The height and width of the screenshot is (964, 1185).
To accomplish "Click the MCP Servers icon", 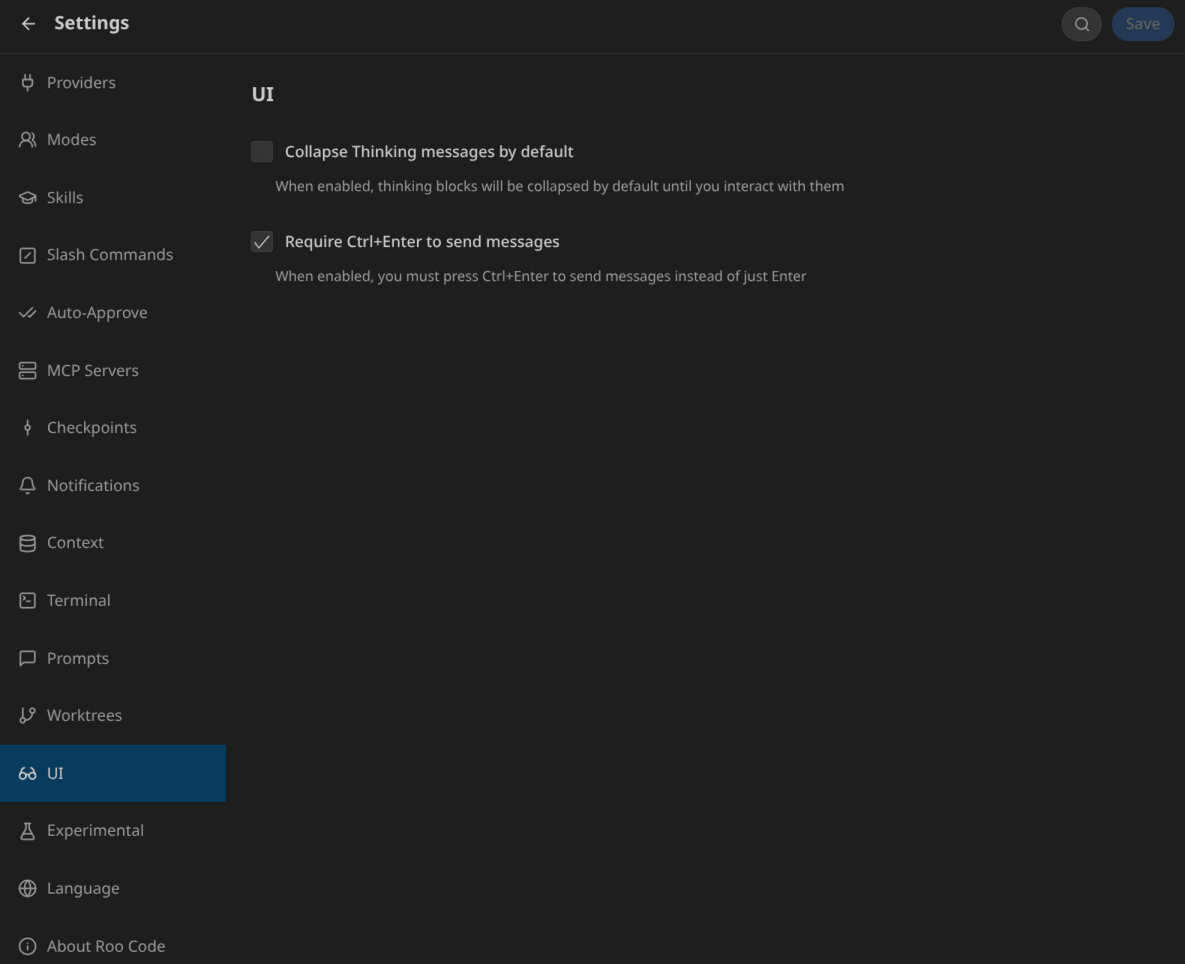I will click(27, 370).
